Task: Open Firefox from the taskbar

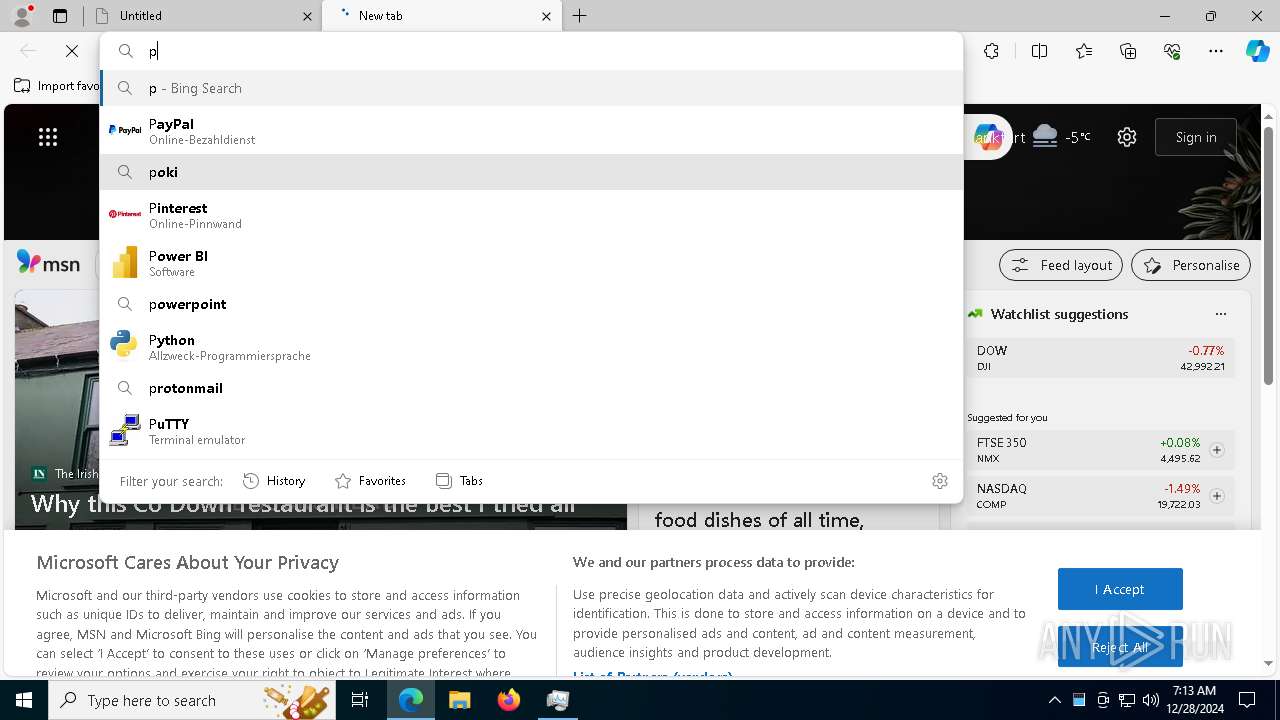Action: (508, 700)
